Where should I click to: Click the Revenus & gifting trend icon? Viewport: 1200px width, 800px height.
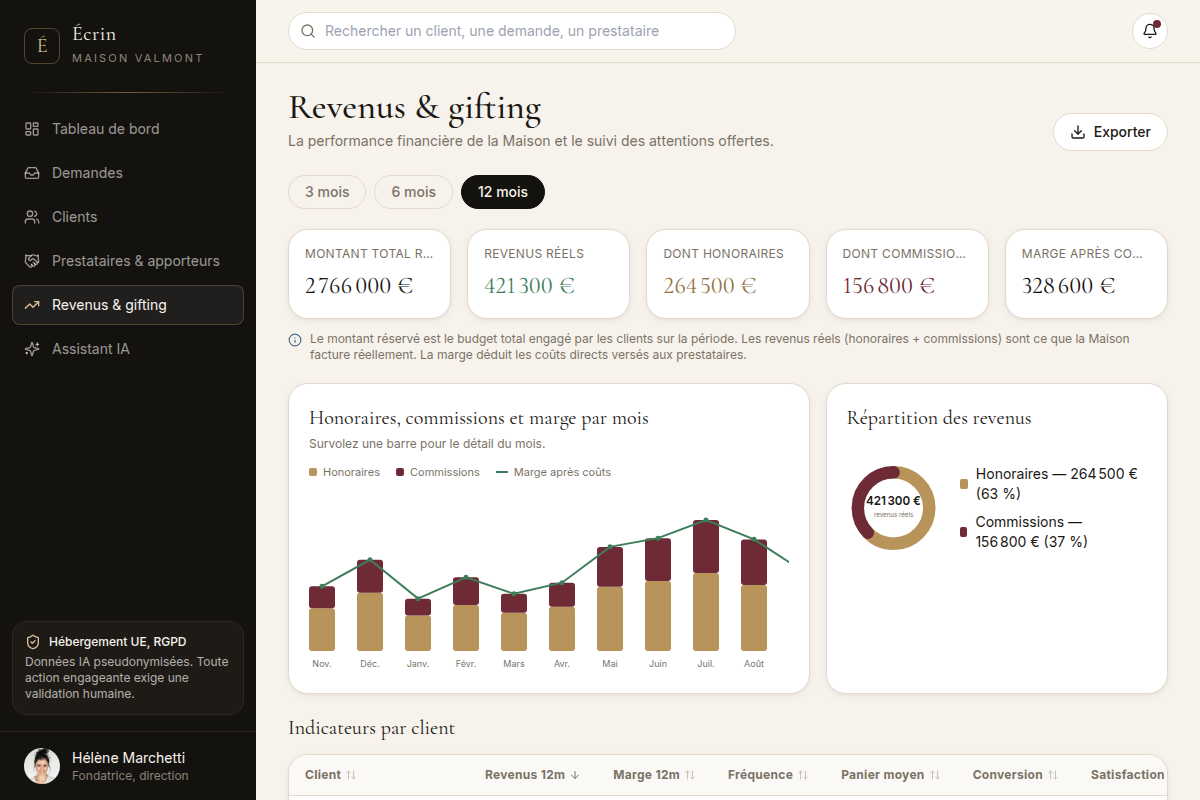32,305
